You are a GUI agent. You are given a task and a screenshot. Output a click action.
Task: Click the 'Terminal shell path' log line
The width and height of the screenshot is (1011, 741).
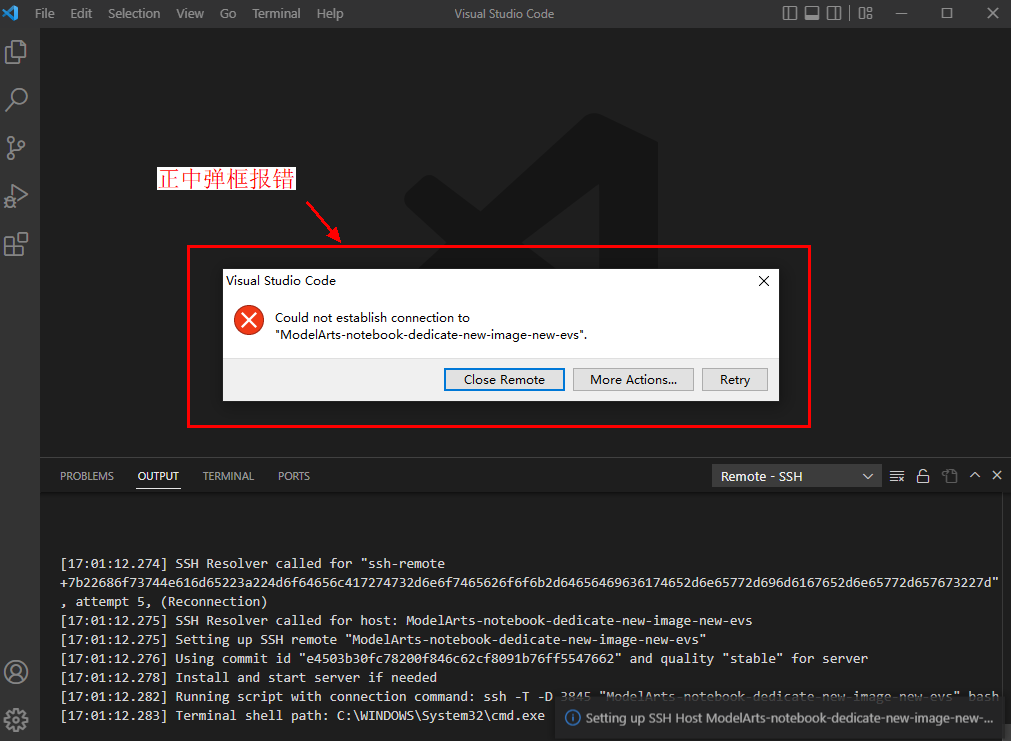click(302, 716)
